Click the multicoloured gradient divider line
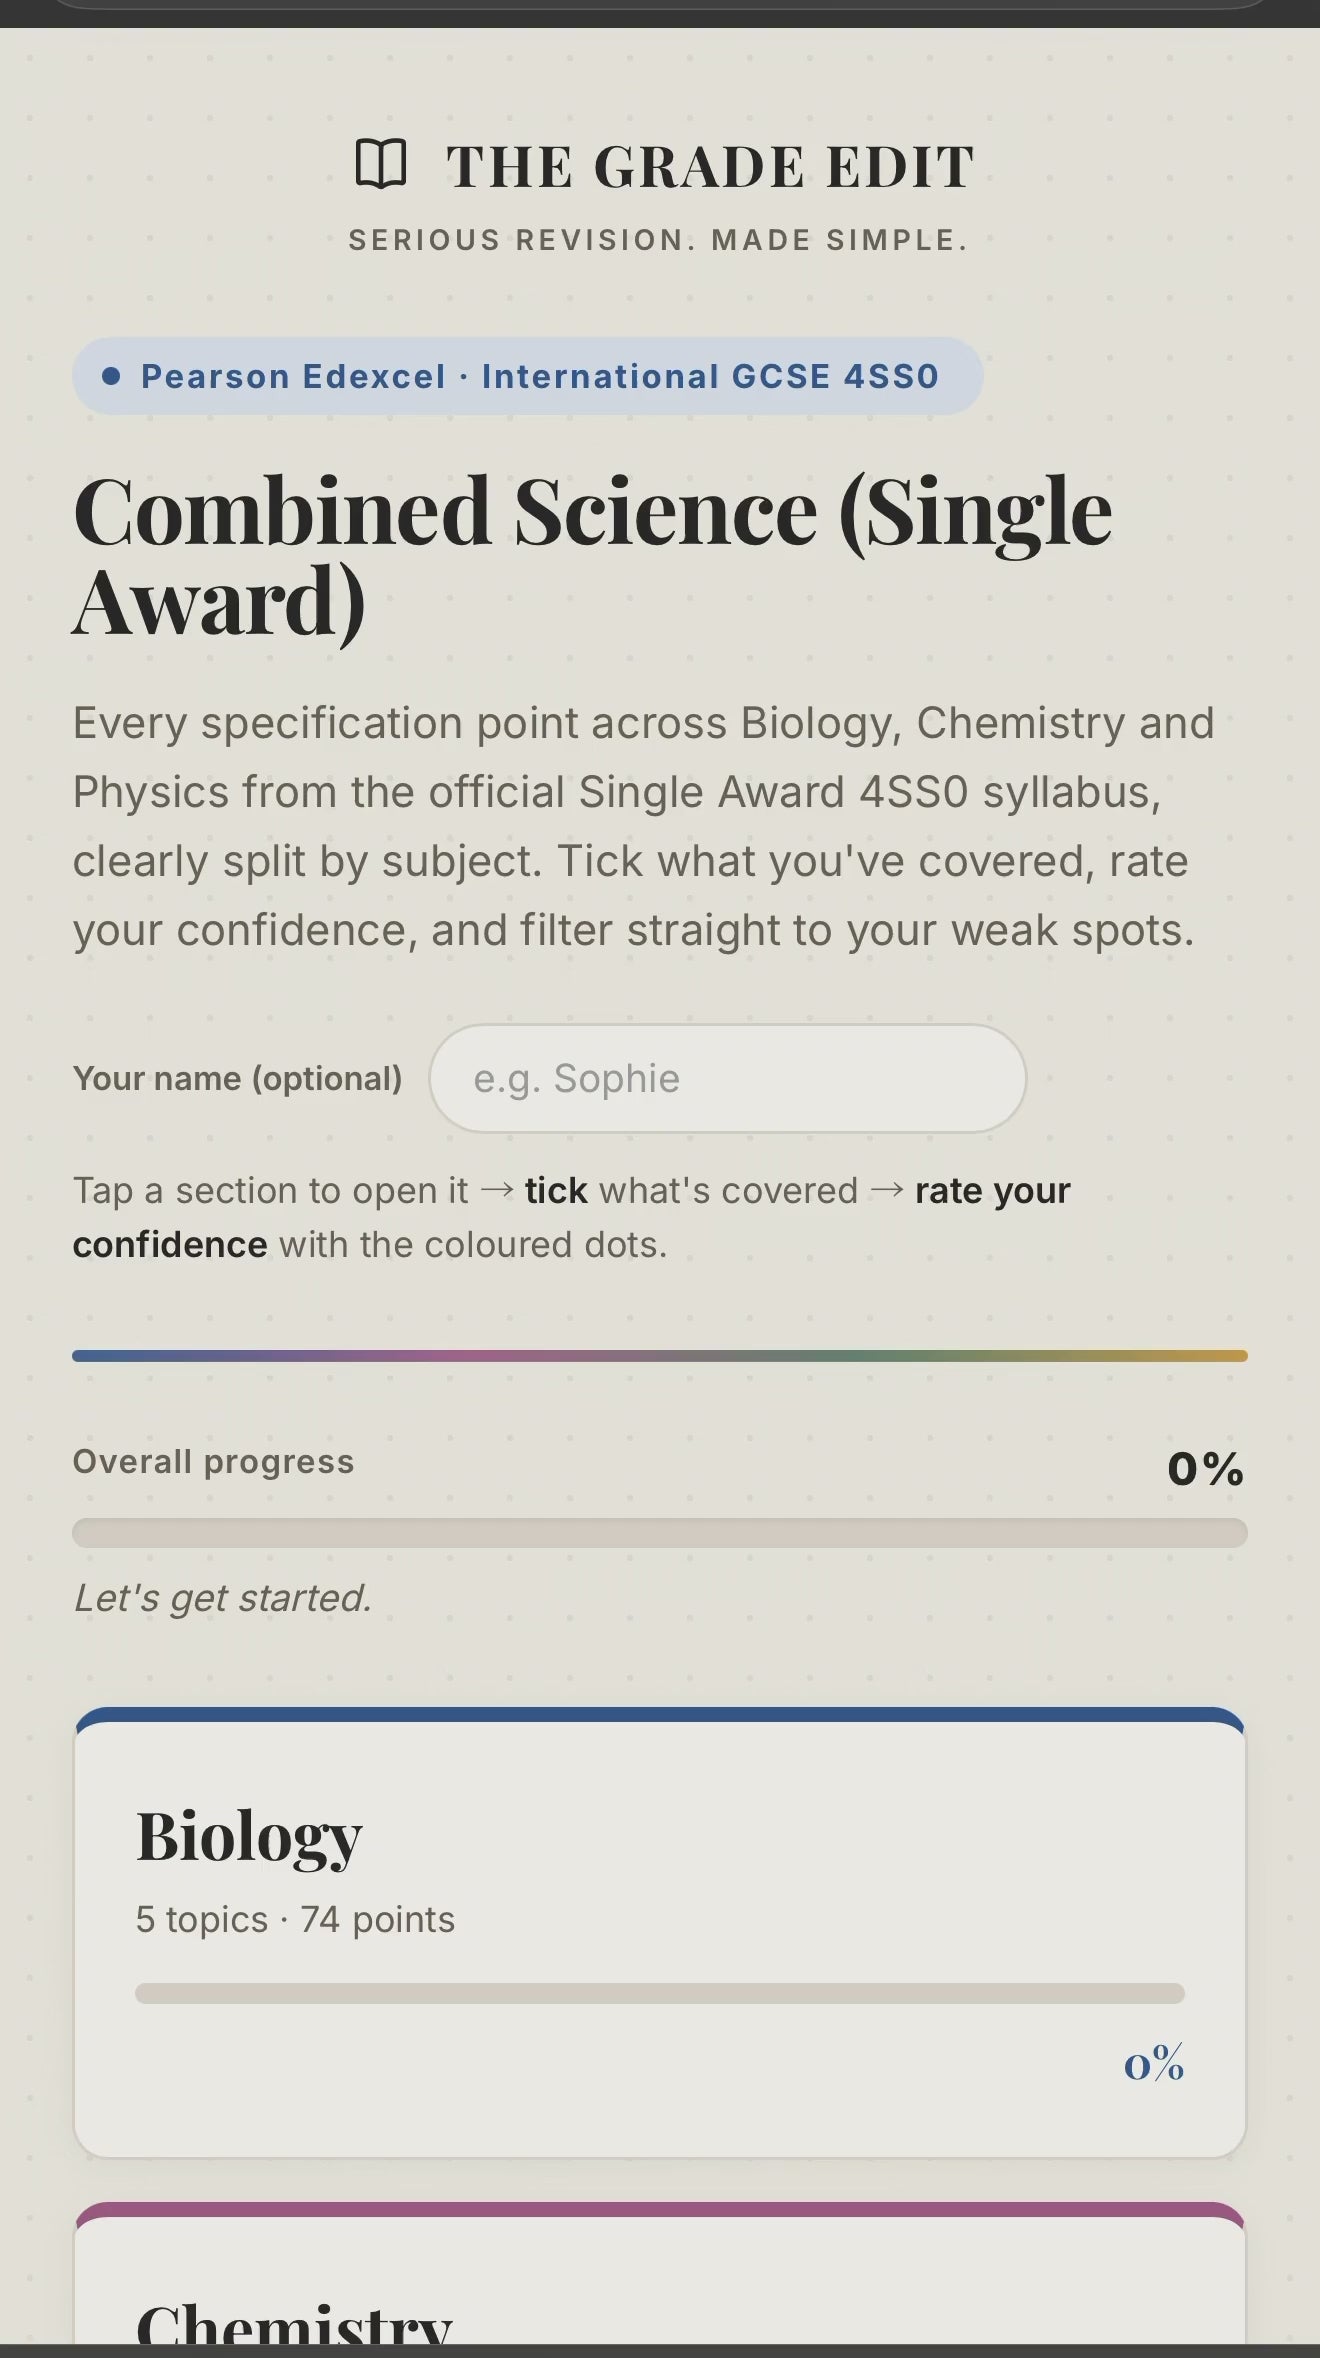This screenshot has height=2358, width=1320. click(x=660, y=1356)
